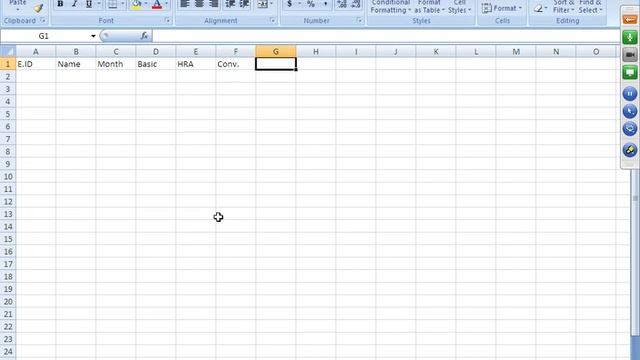Image resolution: width=640 pixels, height=360 pixels.
Task: Open the Number group dialog launcher
Action: [359, 20]
